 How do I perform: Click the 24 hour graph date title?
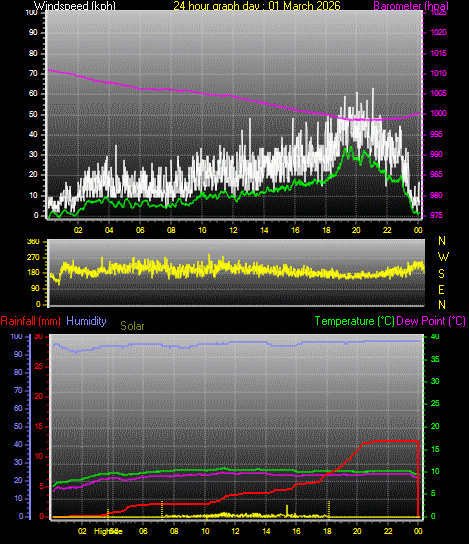(x=257, y=6)
